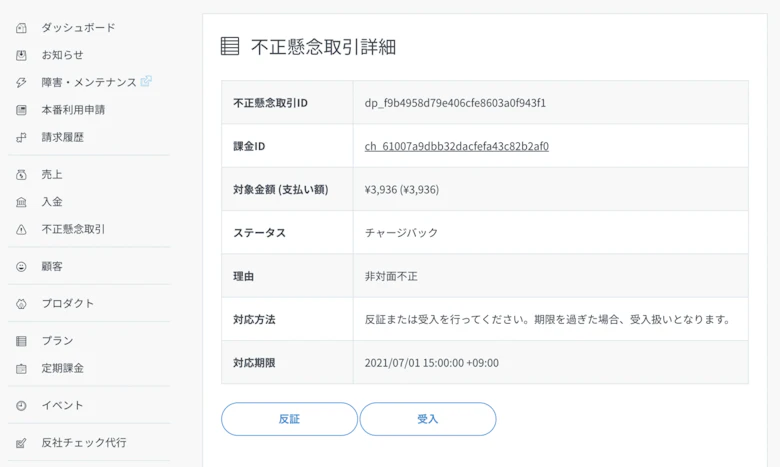
Task: Open the 定期課金 subscription menu item
Action: point(62,368)
